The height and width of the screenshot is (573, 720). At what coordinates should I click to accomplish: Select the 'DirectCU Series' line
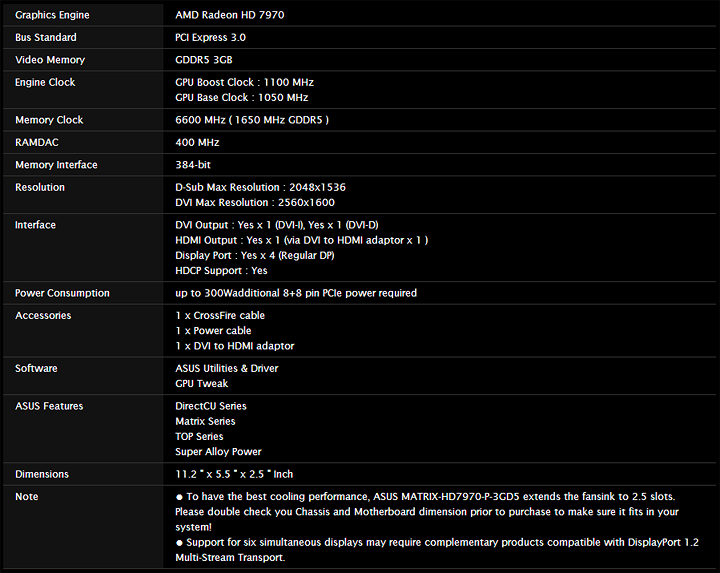(211, 406)
